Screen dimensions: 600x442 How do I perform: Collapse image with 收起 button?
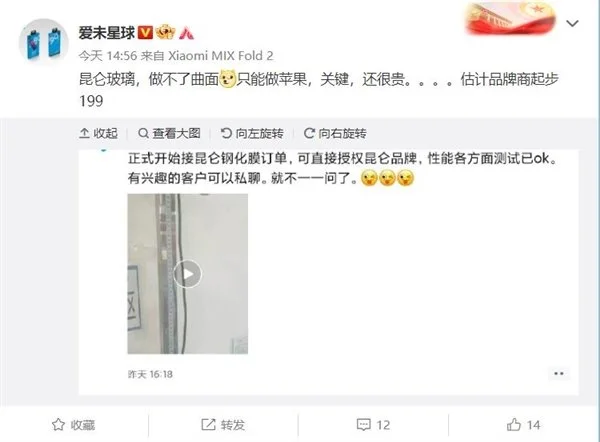tap(98, 133)
